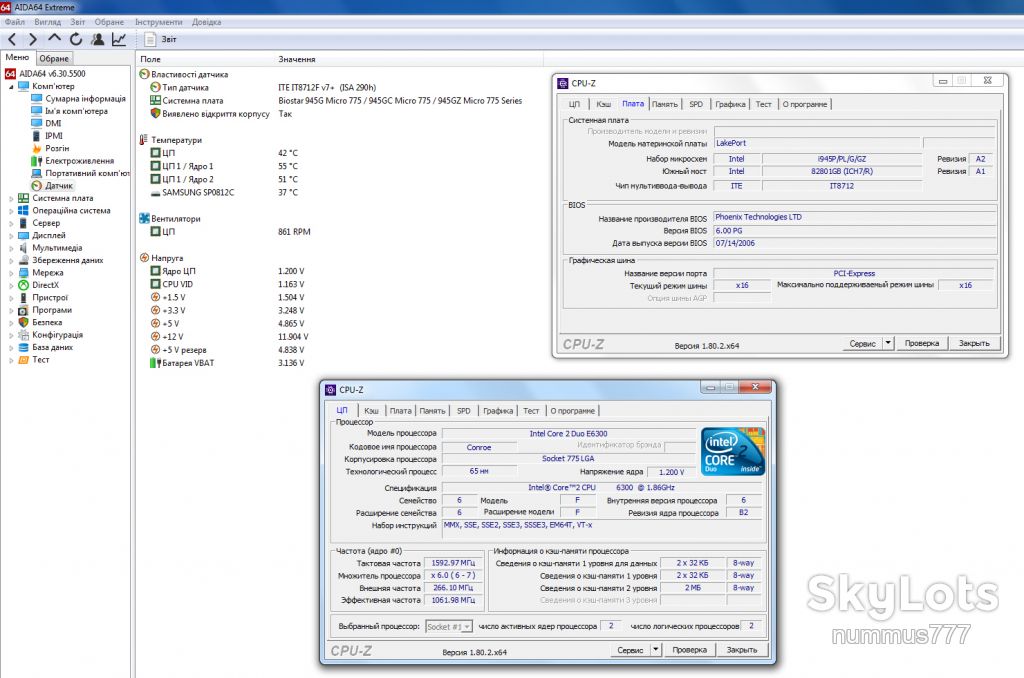This screenshot has height=678, width=1024.
Task: Click the Програми icon in tree
Action: (x=24, y=310)
